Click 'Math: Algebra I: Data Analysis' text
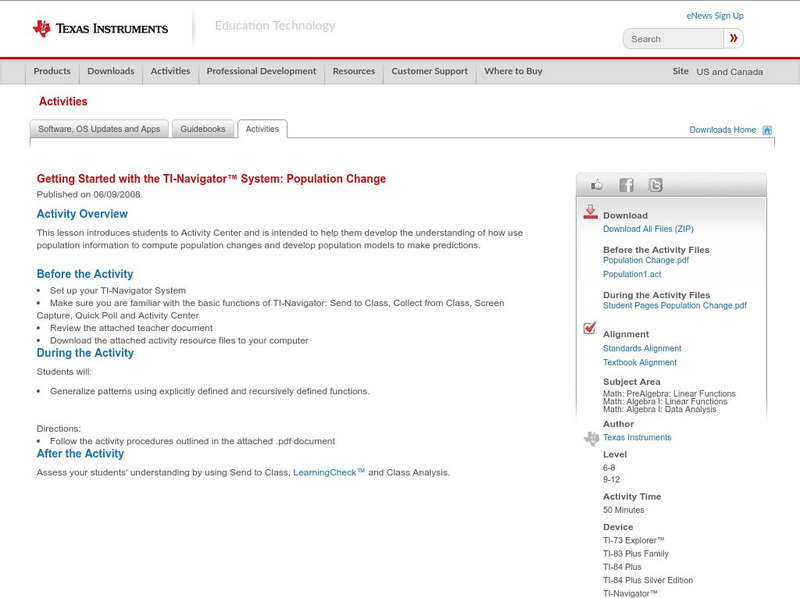 (660, 409)
